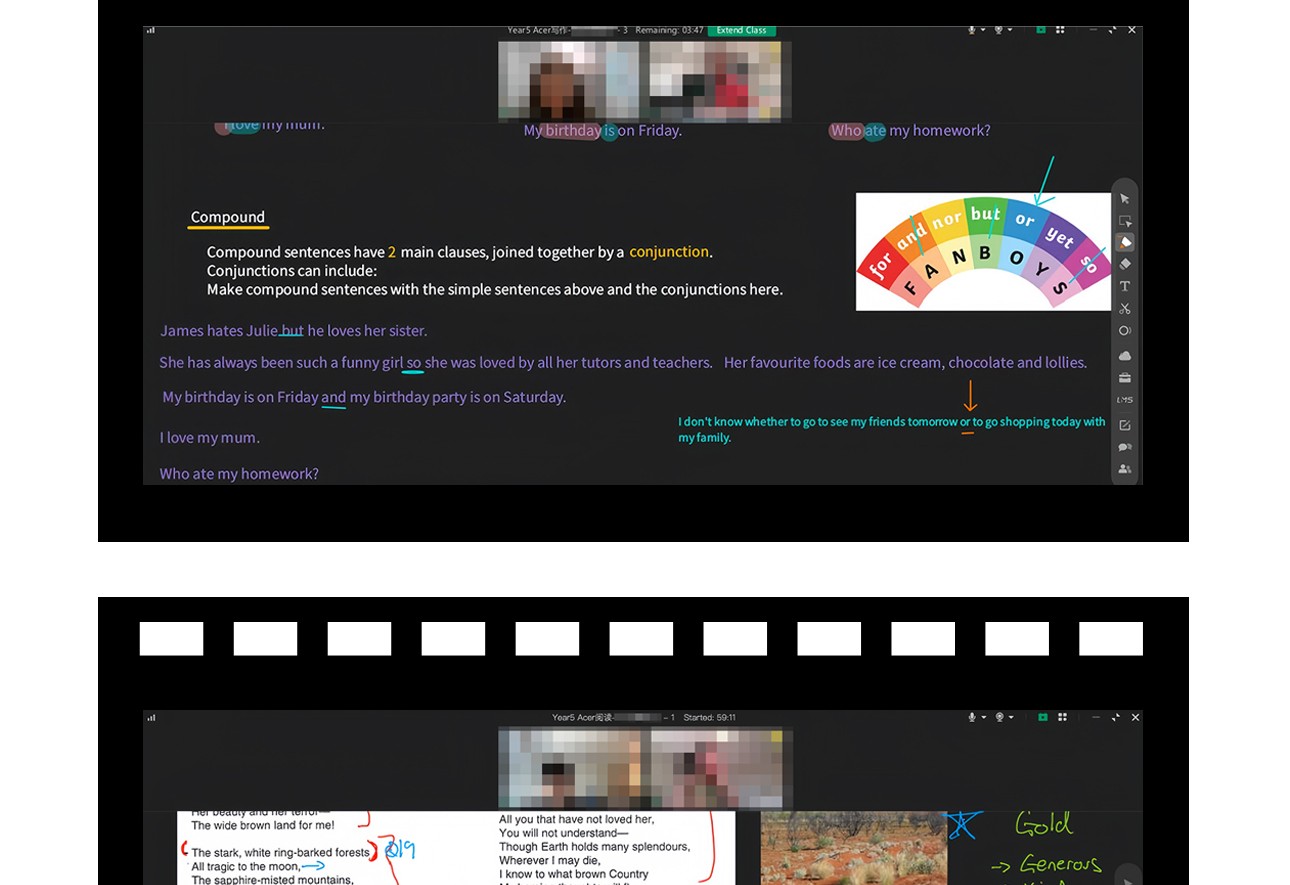Click line "All you that have not loved her,"
The height and width of the screenshot is (885, 1290).
tap(577, 819)
